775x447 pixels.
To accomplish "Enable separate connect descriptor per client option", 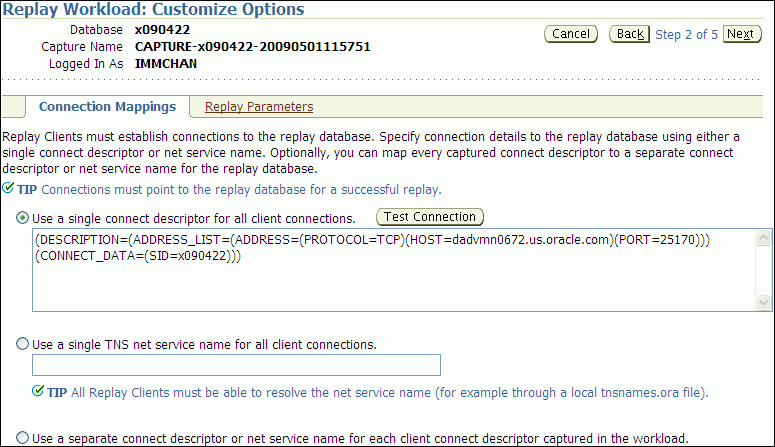I will 23,438.
